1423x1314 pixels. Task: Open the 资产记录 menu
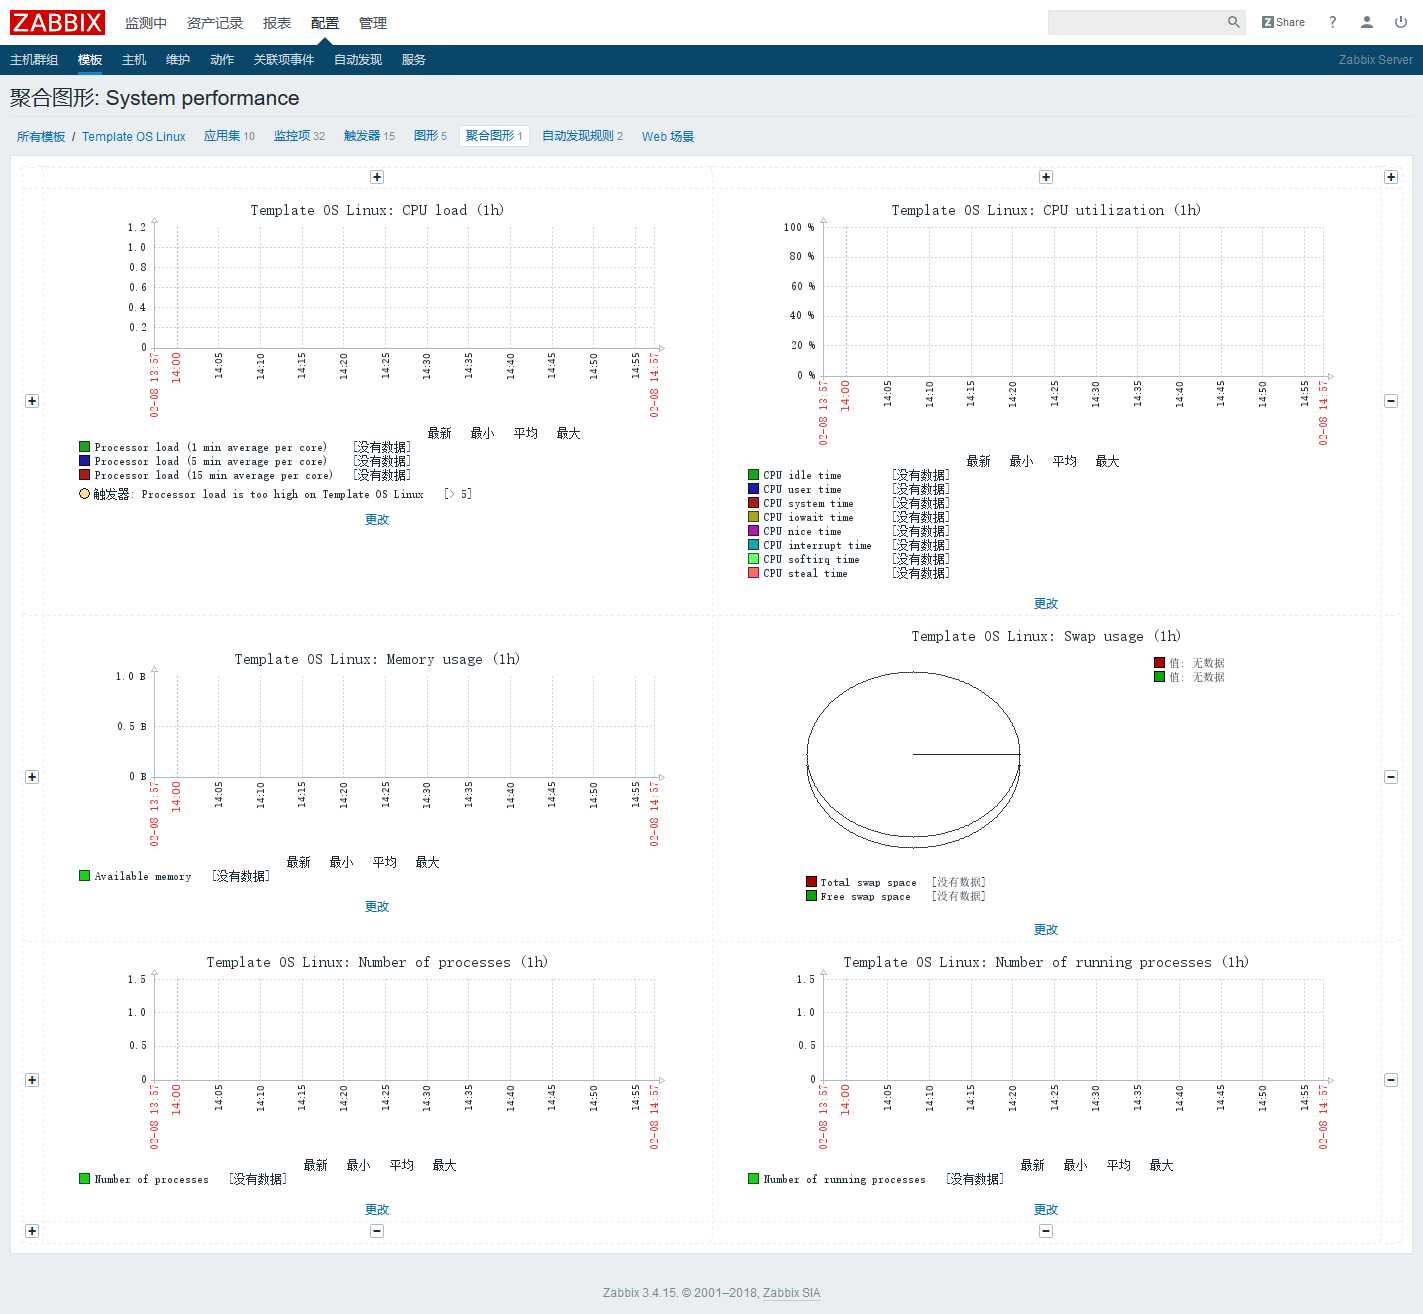215,23
